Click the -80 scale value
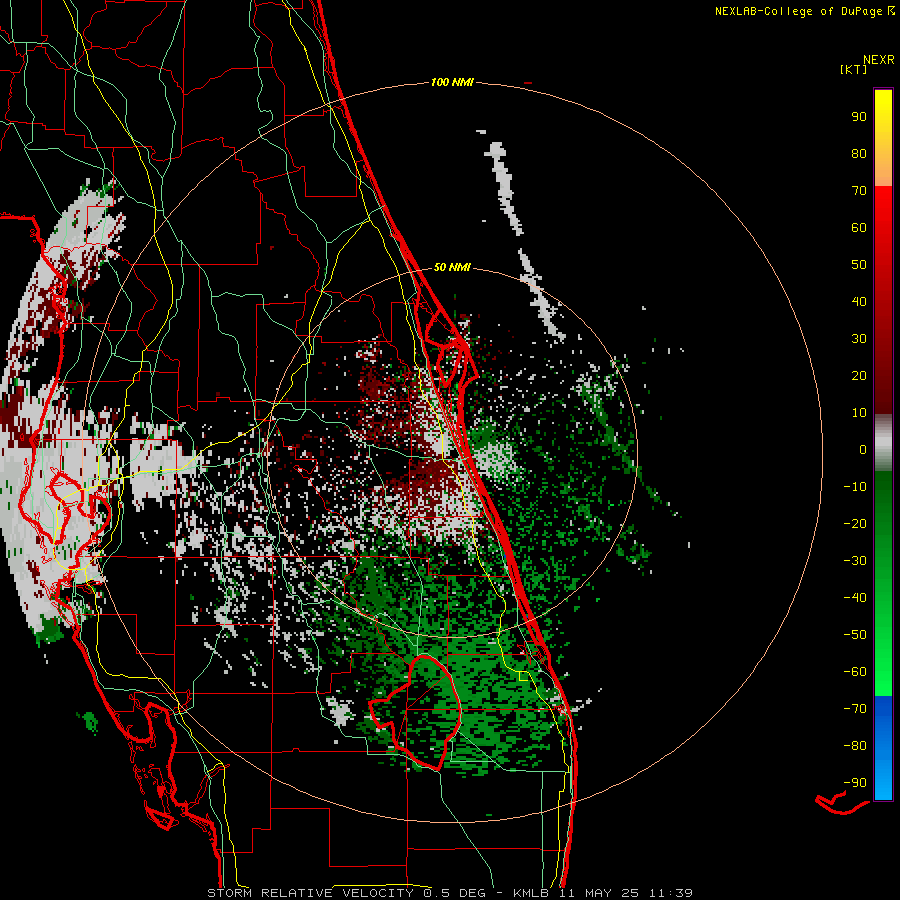The width and height of the screenshot is (900, 900). tap(855, 746)
